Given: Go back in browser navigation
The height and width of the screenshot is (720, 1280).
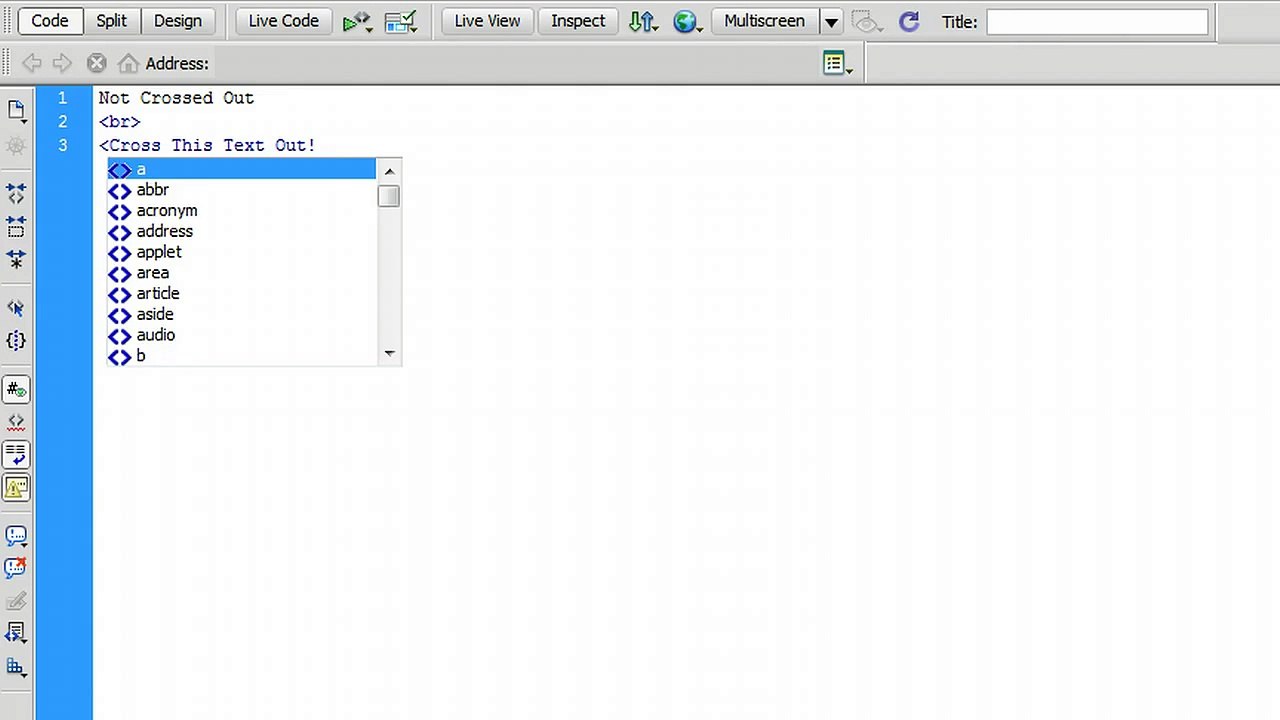Looking at the screenshot, I should tap(32, 64).
